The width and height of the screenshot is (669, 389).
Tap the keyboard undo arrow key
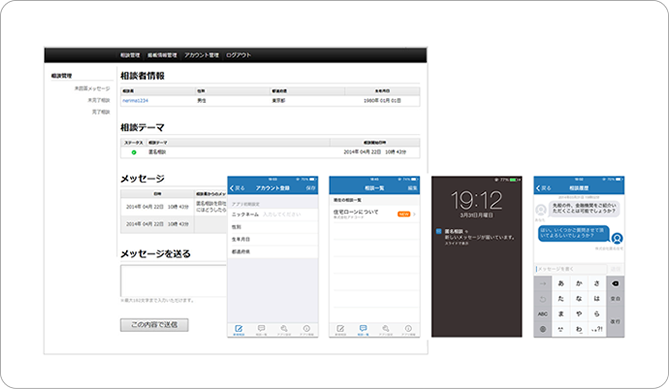point(543,299)
